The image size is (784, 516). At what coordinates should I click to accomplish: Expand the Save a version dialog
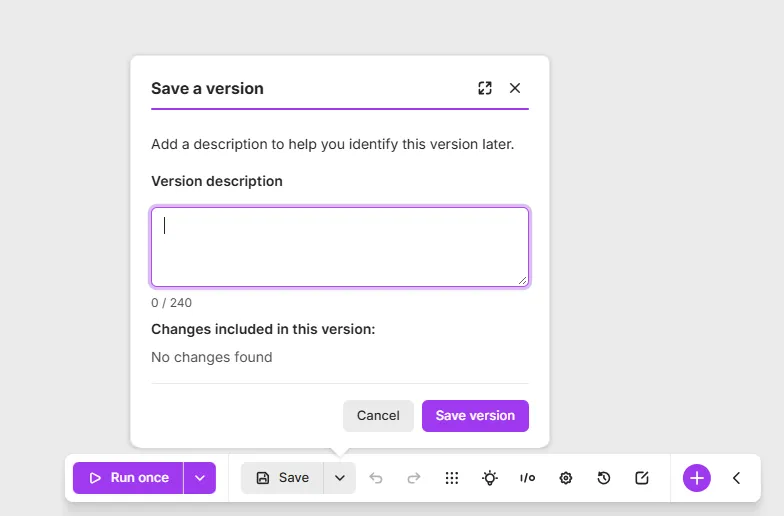(x=484, y=88)
